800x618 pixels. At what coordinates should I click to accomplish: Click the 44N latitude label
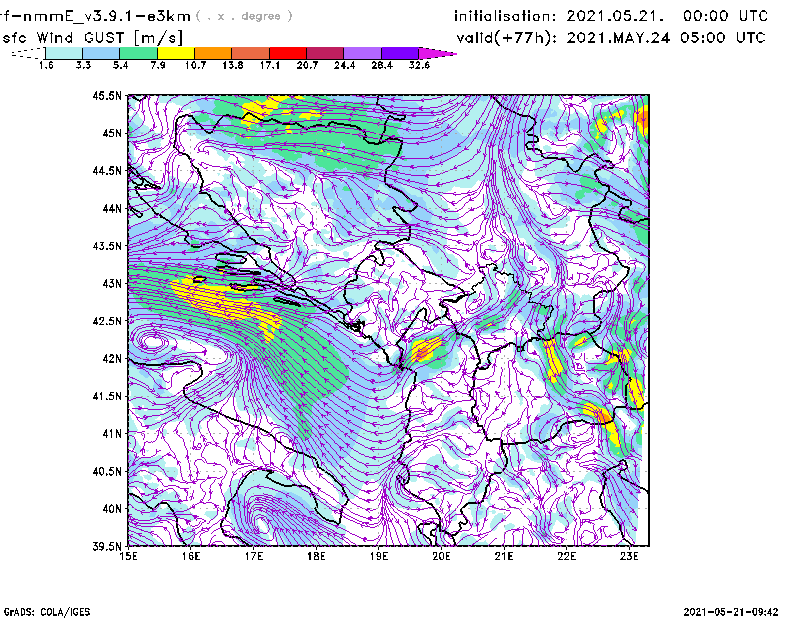(x=112, y=208)
